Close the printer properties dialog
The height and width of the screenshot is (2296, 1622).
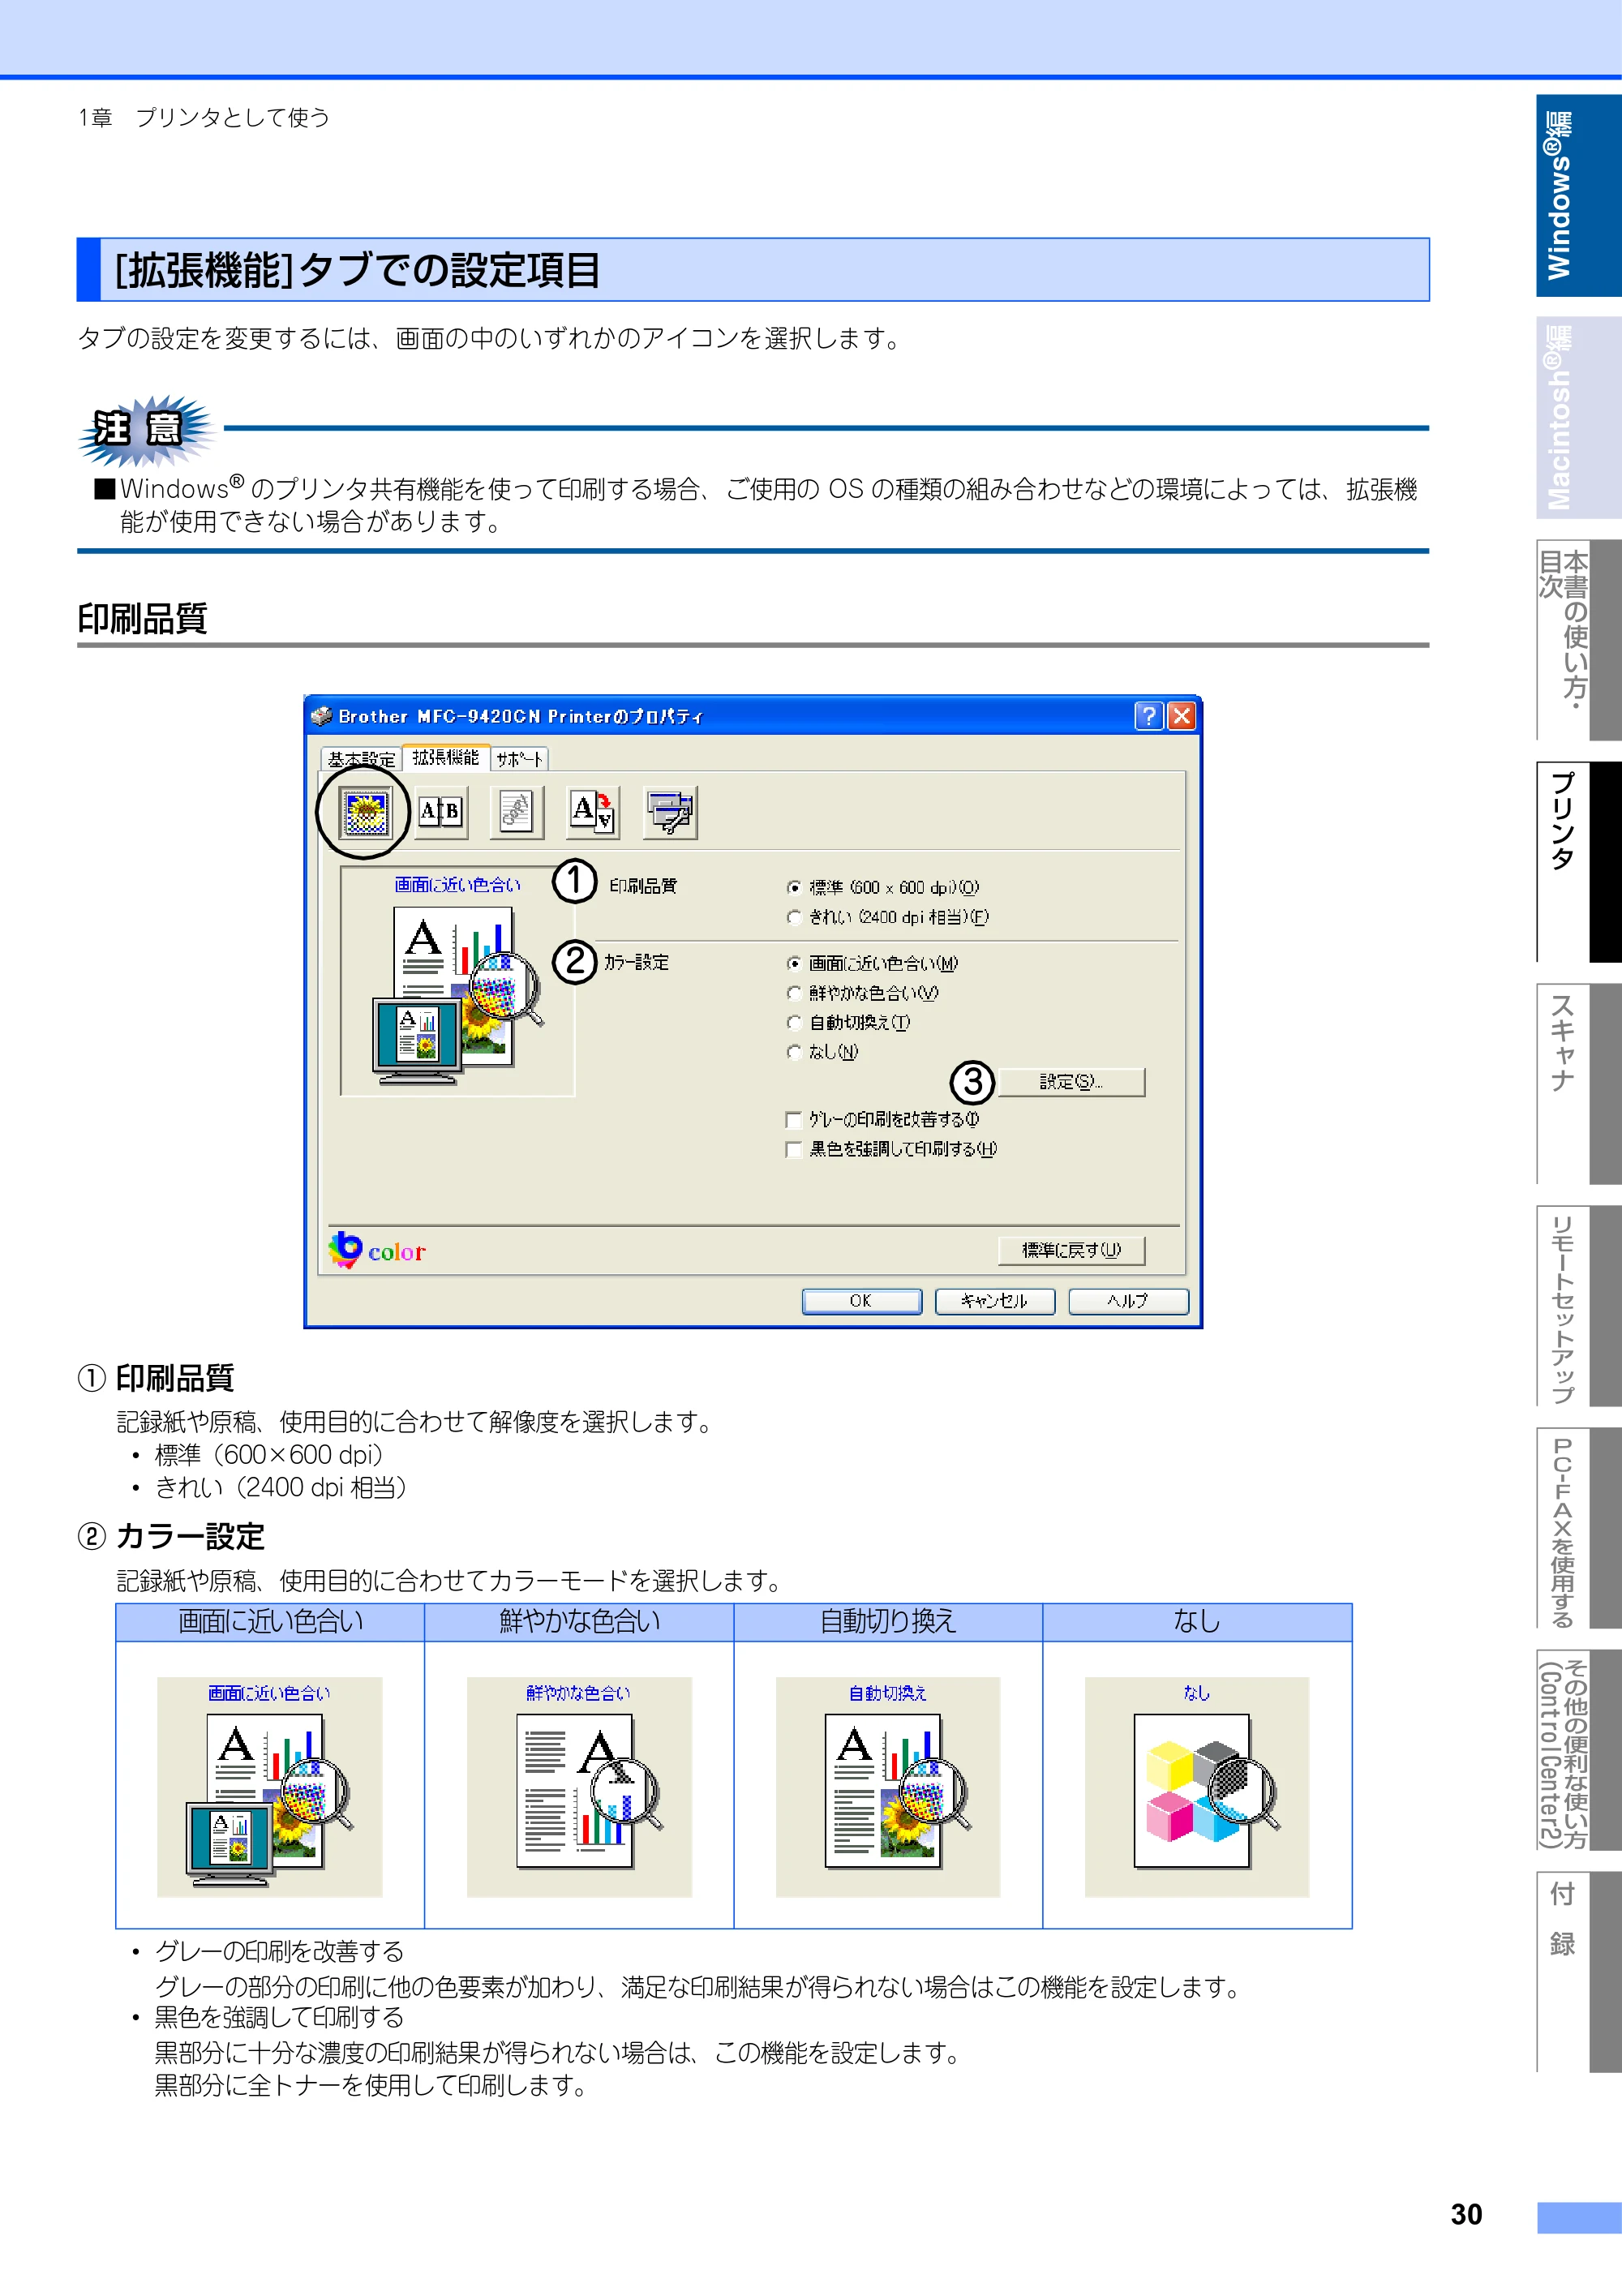click(x=1181, y=716)
